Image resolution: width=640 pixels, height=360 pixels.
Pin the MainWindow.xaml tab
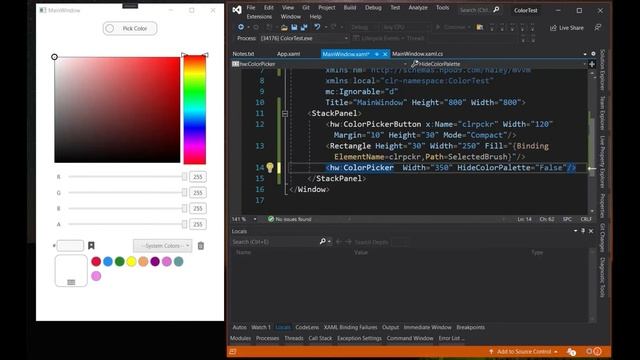tap(377, 54)
